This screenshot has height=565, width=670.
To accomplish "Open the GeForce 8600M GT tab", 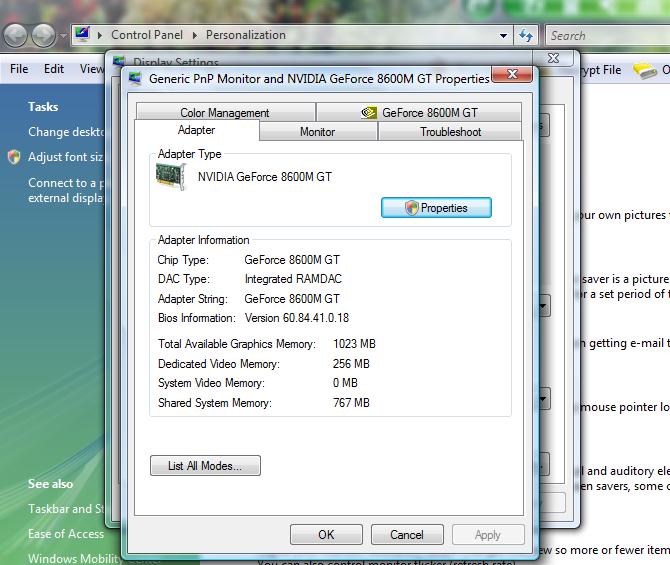I will tap(419, 112).
